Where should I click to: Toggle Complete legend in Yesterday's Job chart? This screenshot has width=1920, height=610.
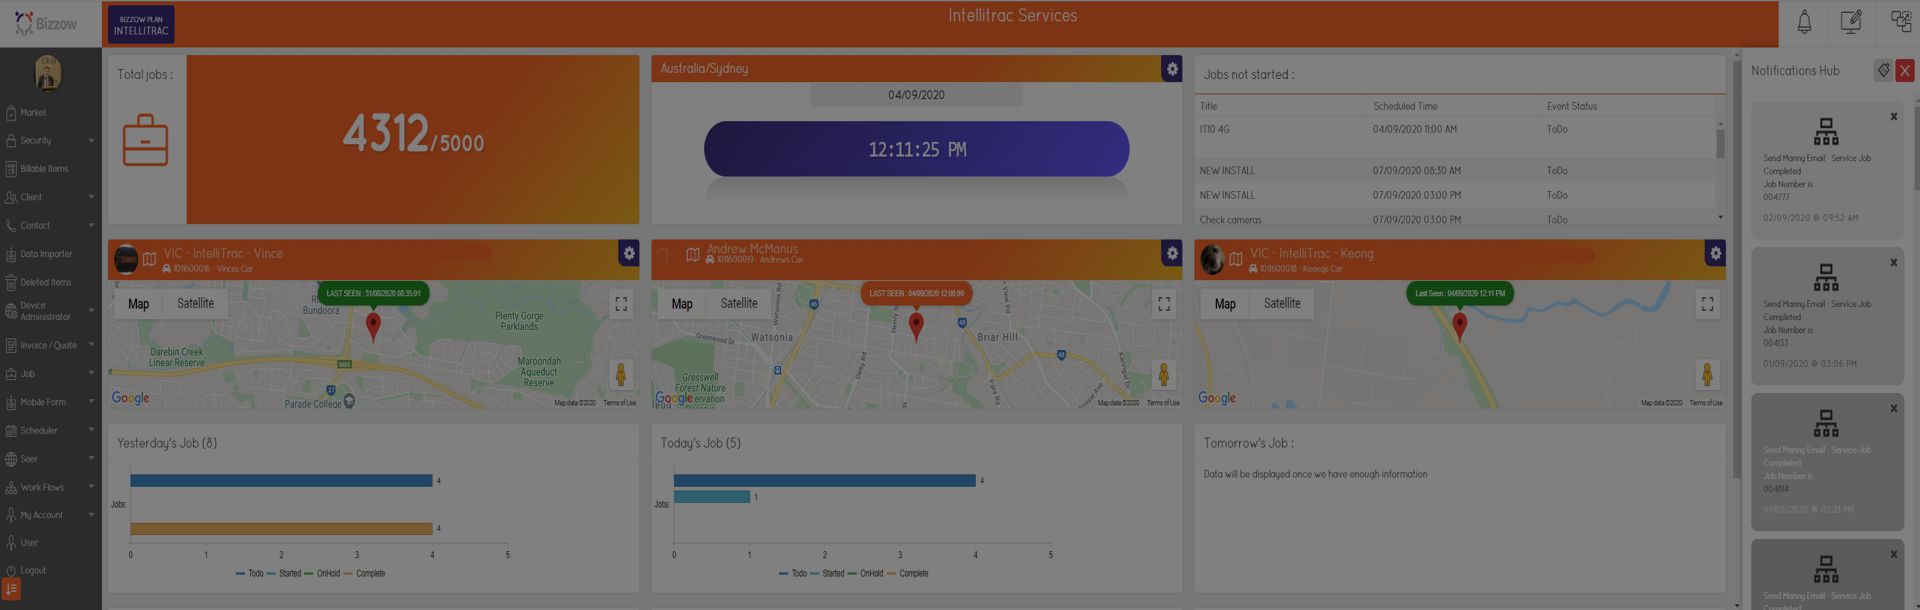point(364,574)
